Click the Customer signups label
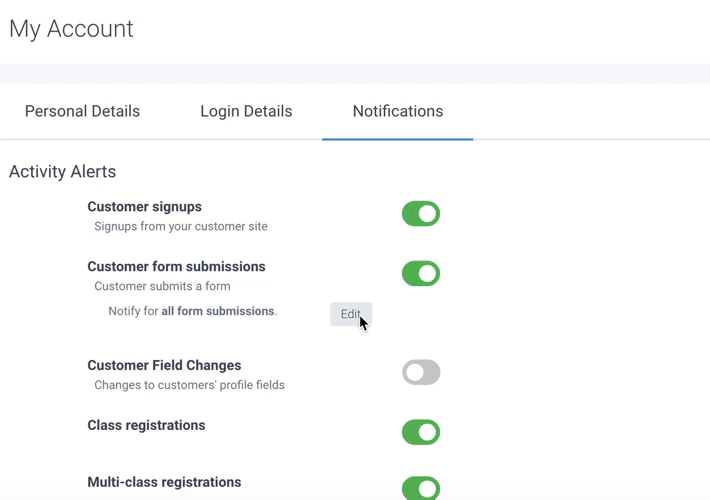The width and height of the screenshot is (710, 500). [144, 207]
